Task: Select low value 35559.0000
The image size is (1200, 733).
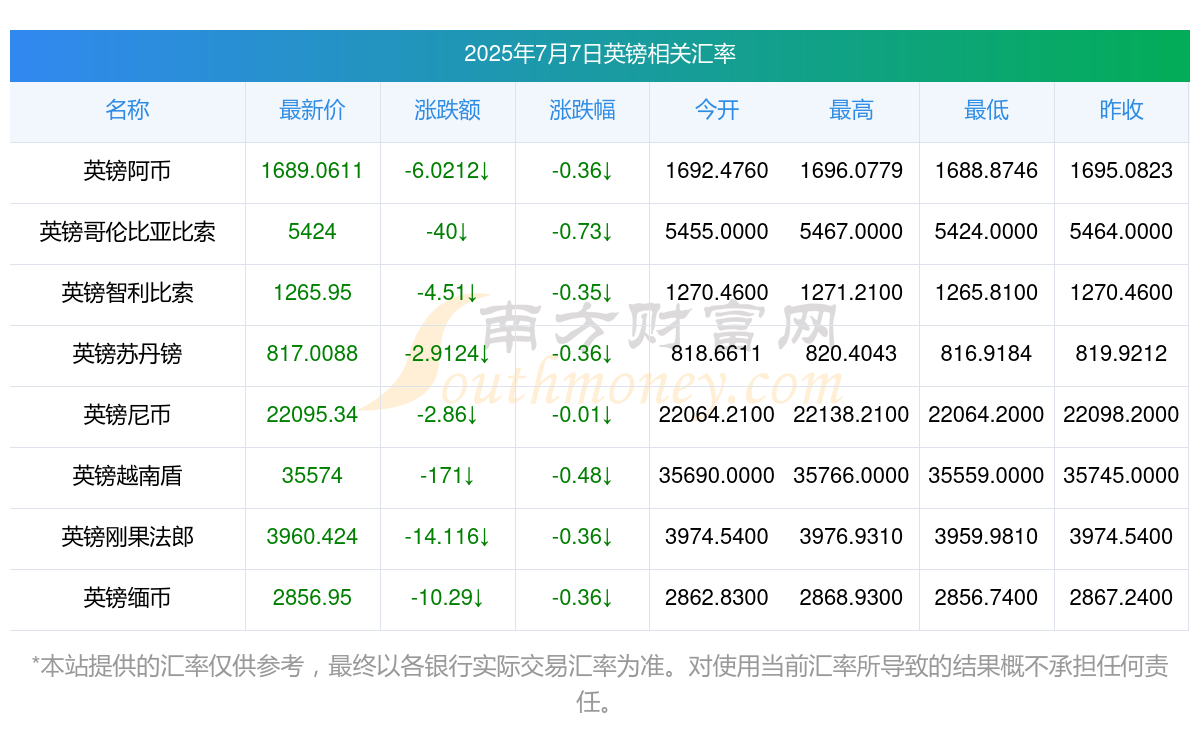Action: tap(986, 476)
